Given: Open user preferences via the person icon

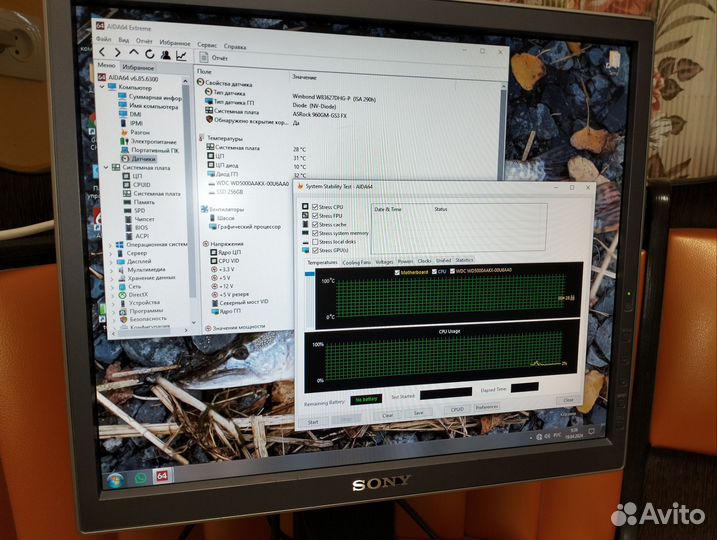Looking at the screenshot, I should 165,55.
